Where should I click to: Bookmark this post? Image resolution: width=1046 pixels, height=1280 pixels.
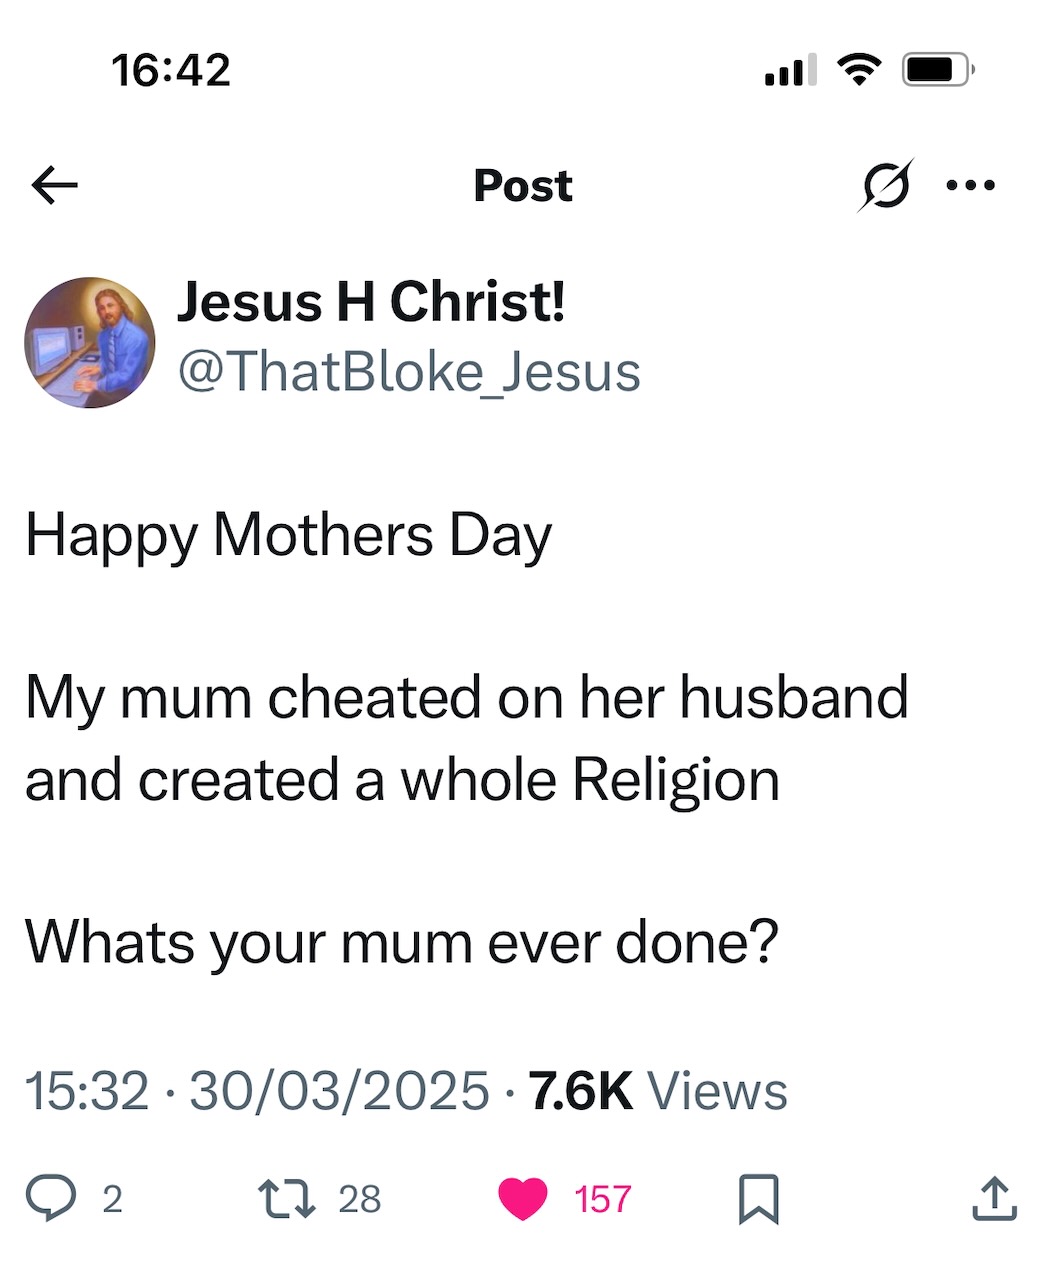(758, 1199)
